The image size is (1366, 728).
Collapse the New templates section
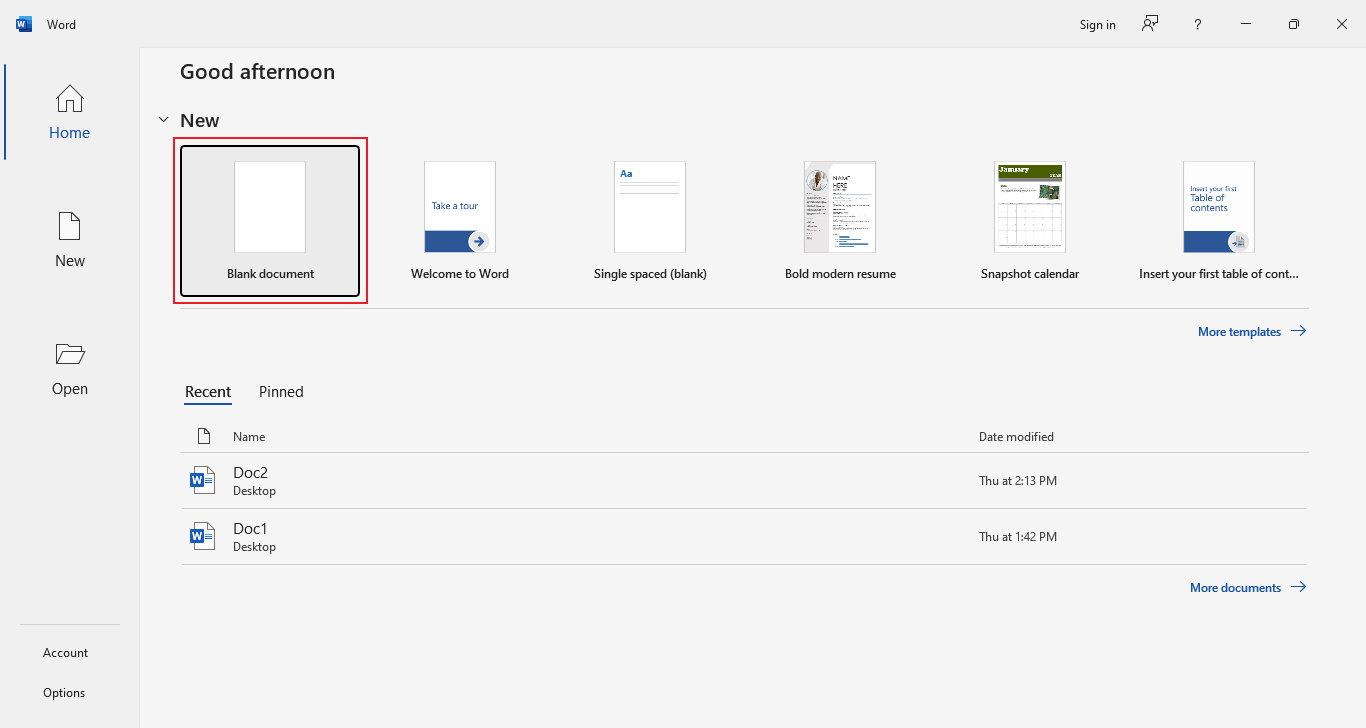coord(163,119)
